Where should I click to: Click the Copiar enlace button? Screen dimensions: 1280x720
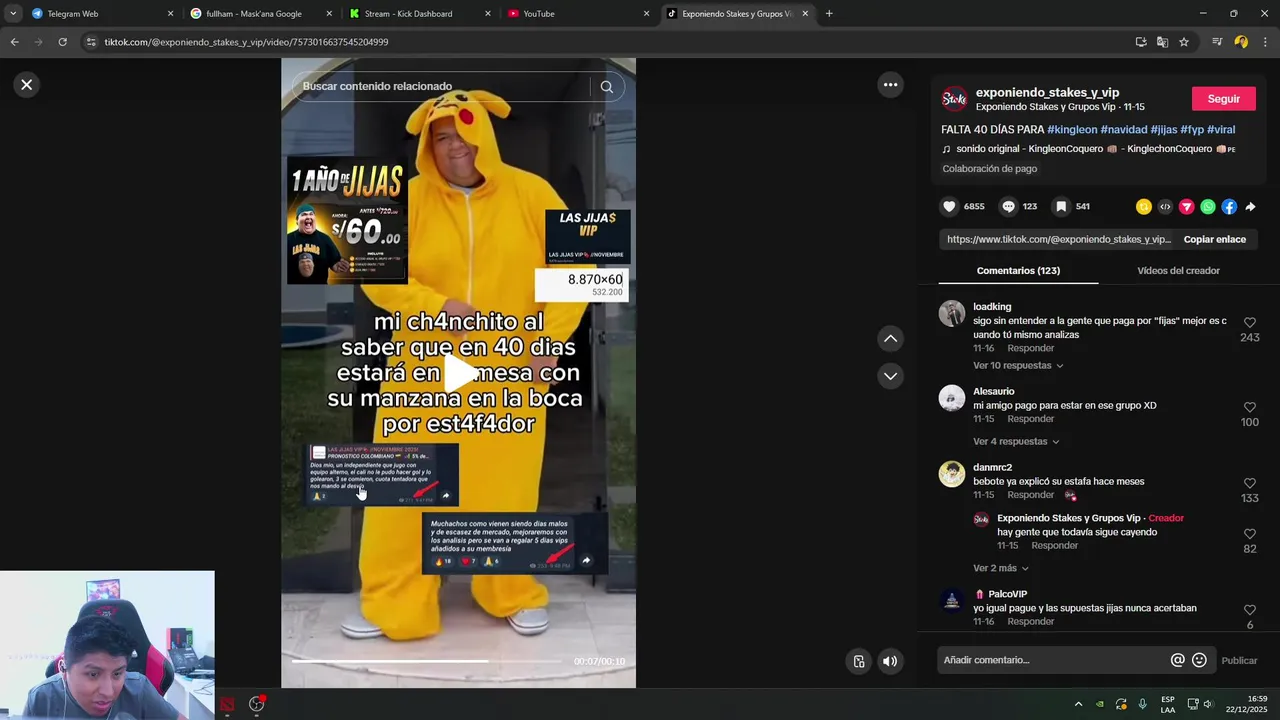1215,240
